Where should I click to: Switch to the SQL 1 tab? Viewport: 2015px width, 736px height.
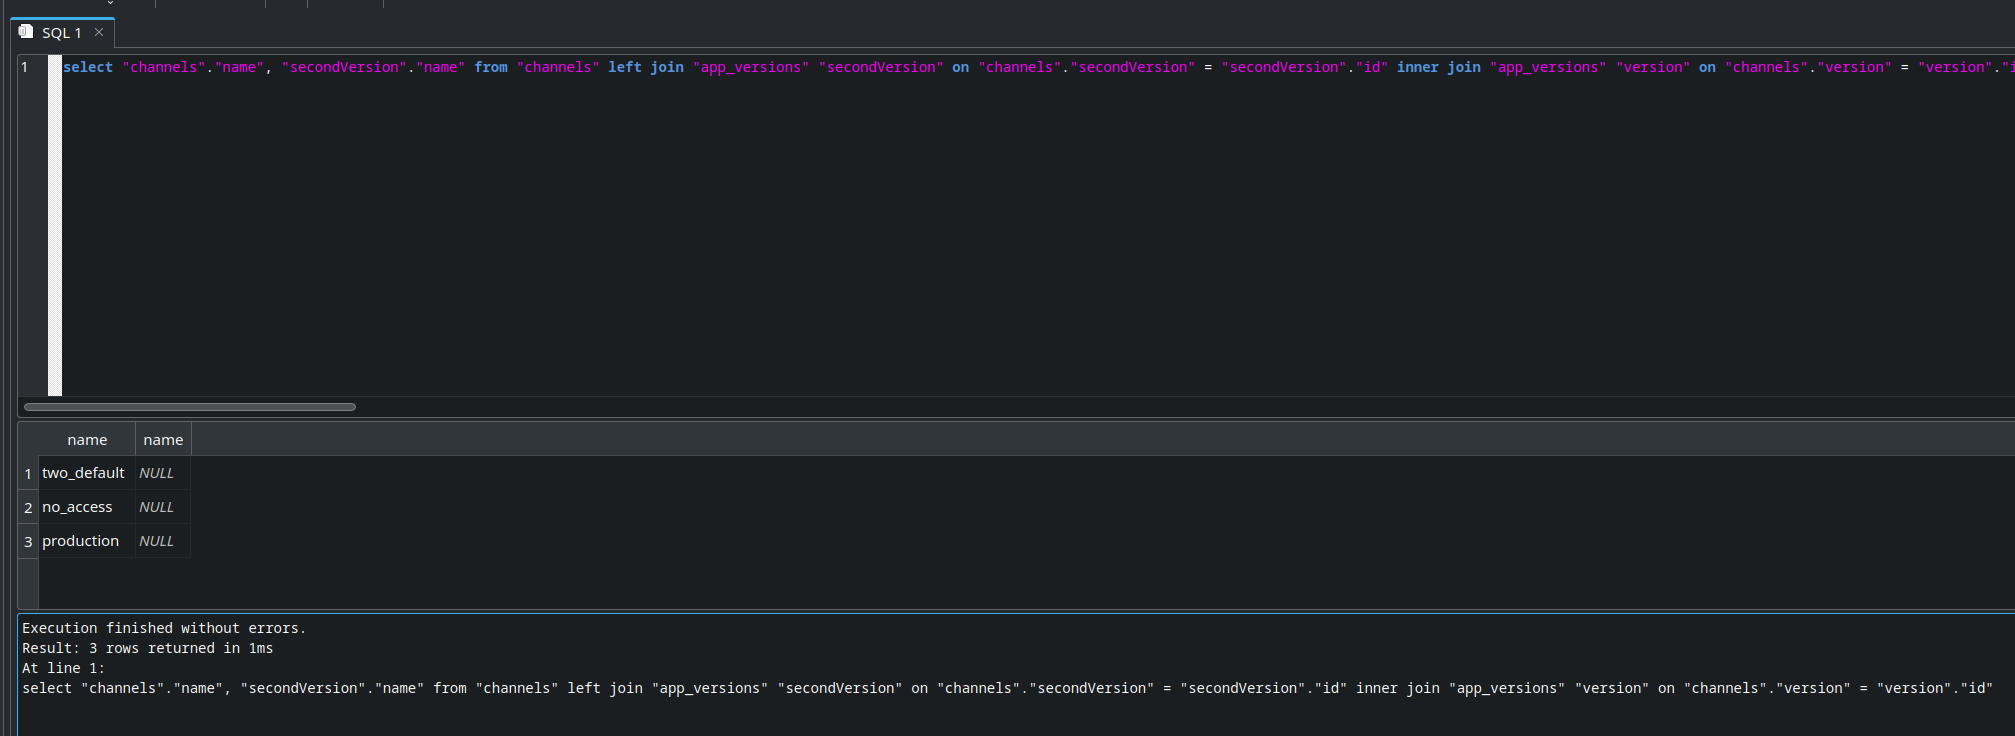pos(62,33)
